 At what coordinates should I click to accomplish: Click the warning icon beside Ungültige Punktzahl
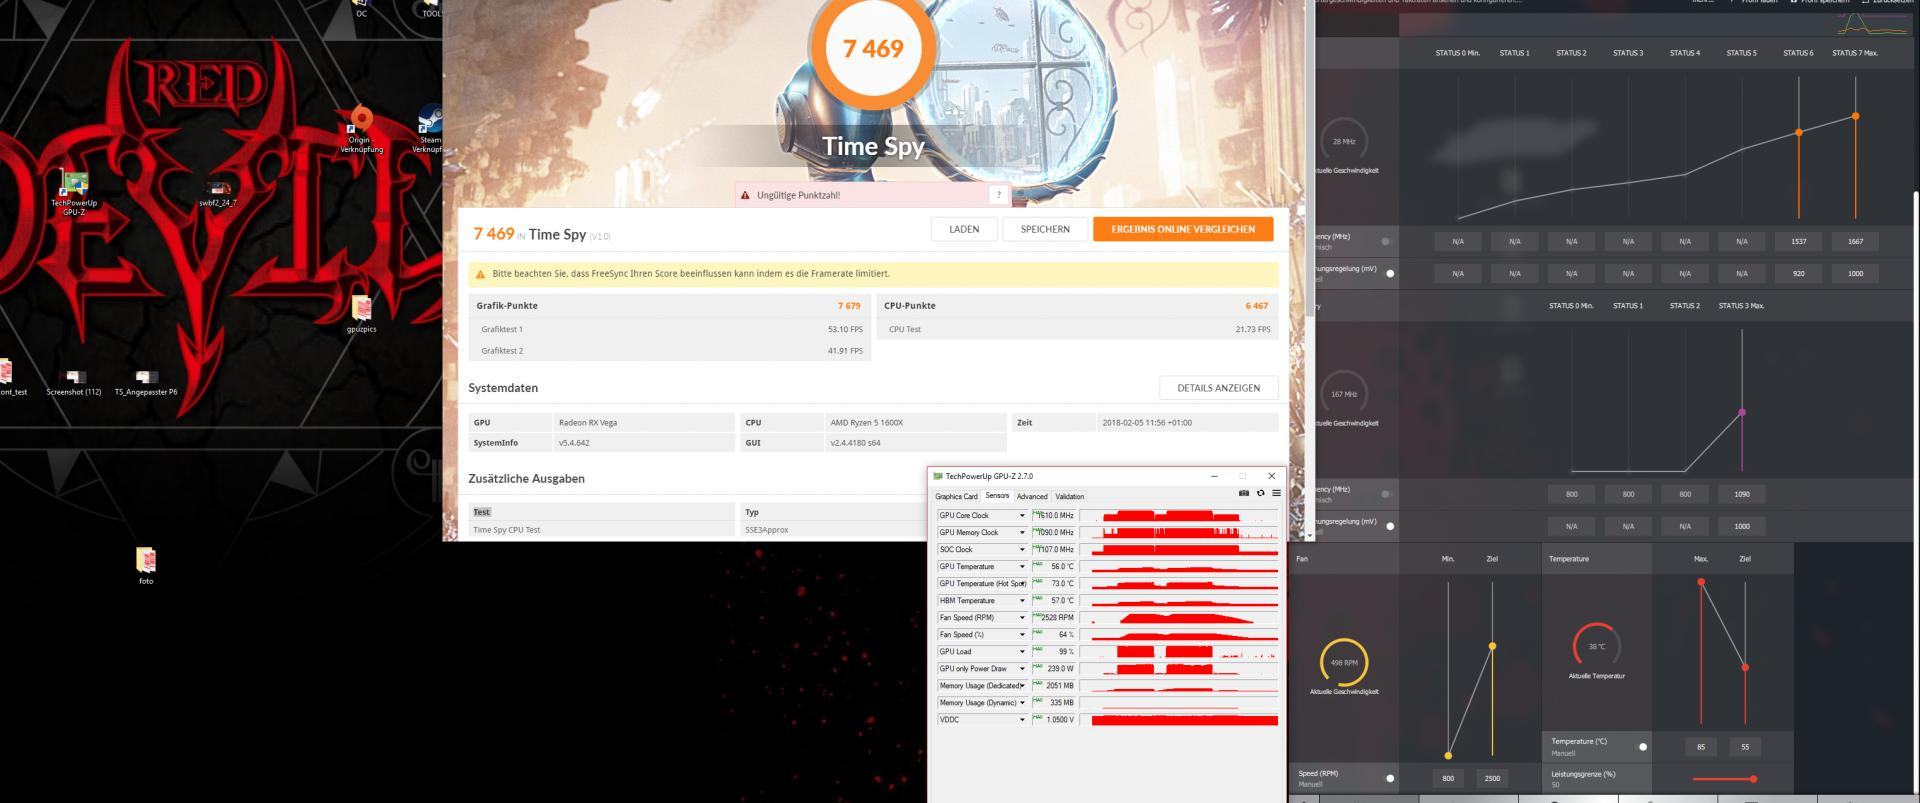(x=745, y=195)
